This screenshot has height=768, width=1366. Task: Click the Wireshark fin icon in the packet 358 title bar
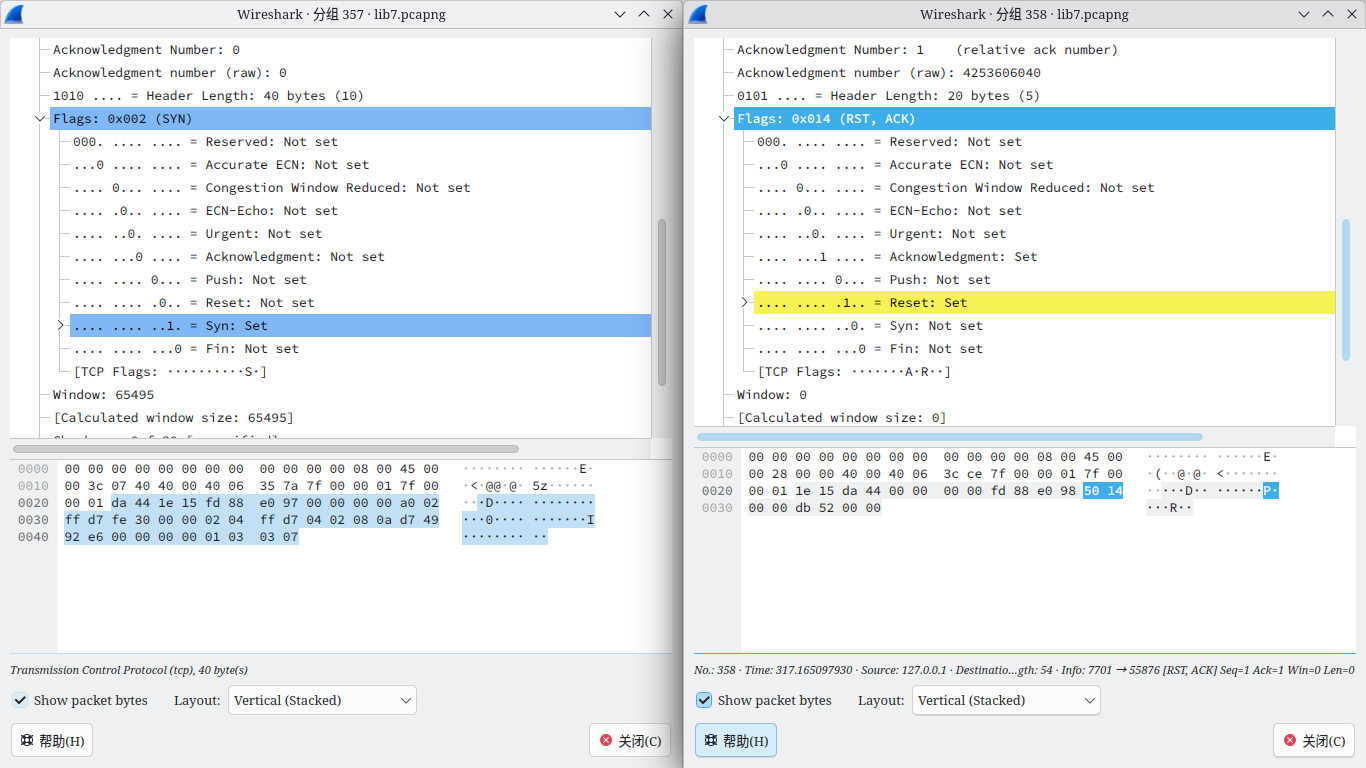coord(698,14)
